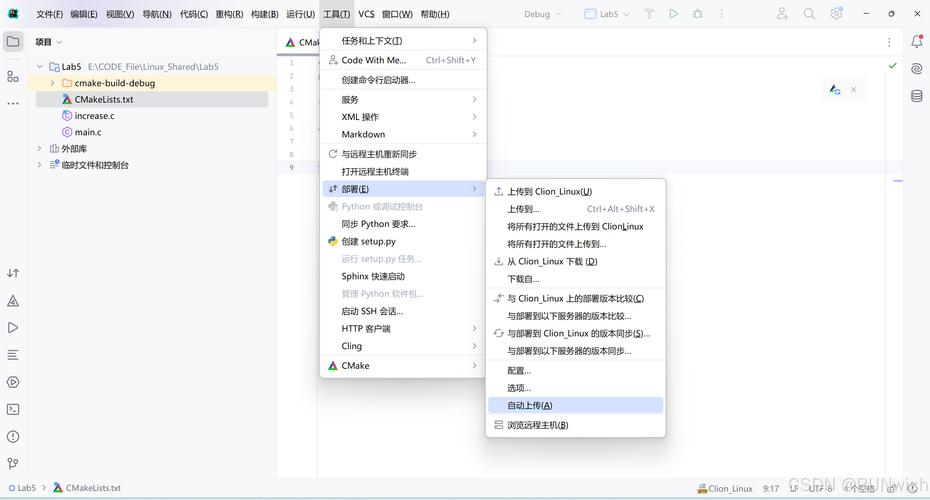The height and width of the screenshot is (500, 930).
Task: Click 选项... in deployment submenu
Action: click(x=575, y=388)
